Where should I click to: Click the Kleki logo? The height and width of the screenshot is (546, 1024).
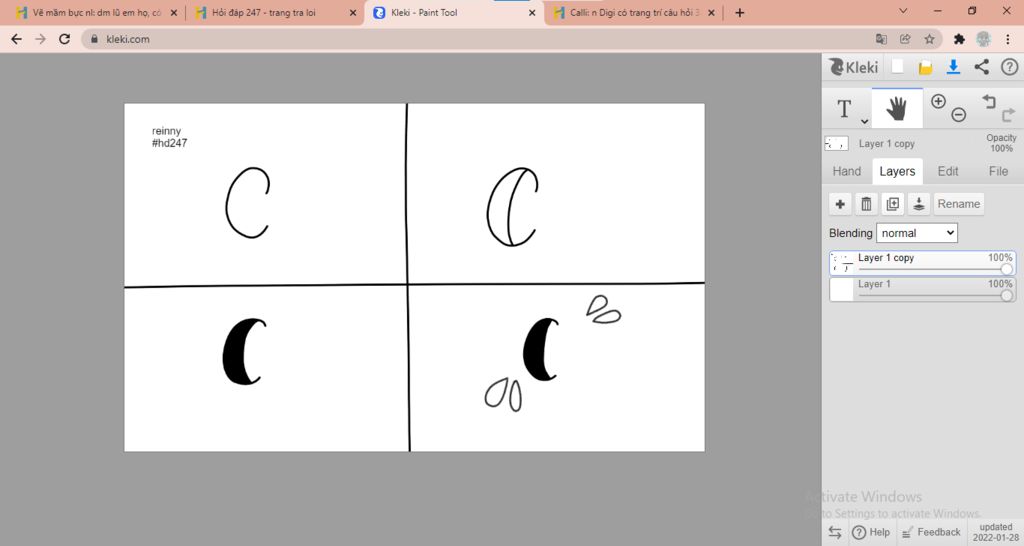(x=854, y=67)
